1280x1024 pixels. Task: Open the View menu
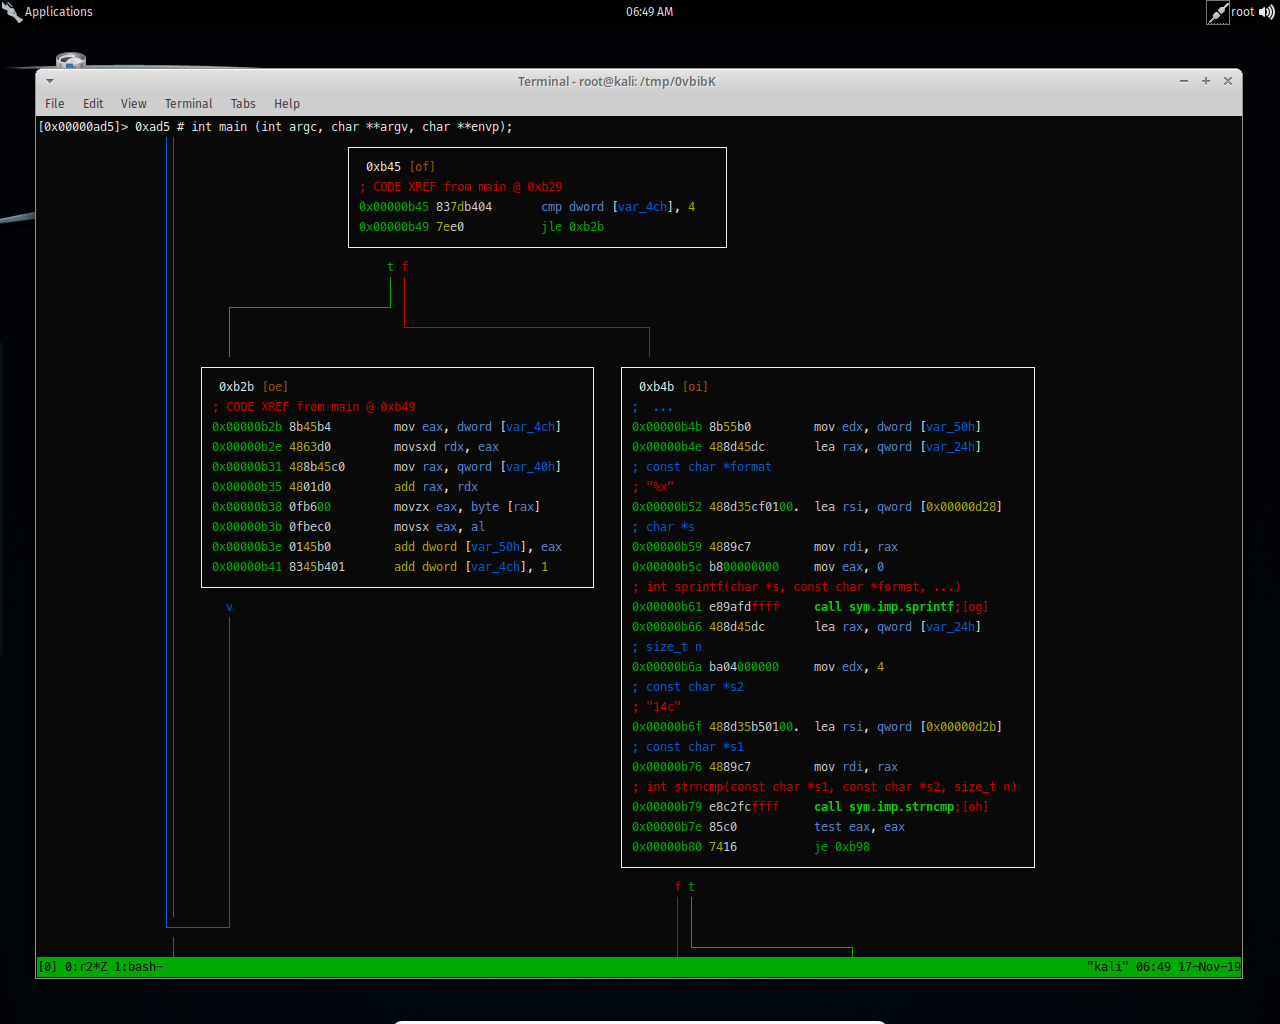tap(134, 104)
